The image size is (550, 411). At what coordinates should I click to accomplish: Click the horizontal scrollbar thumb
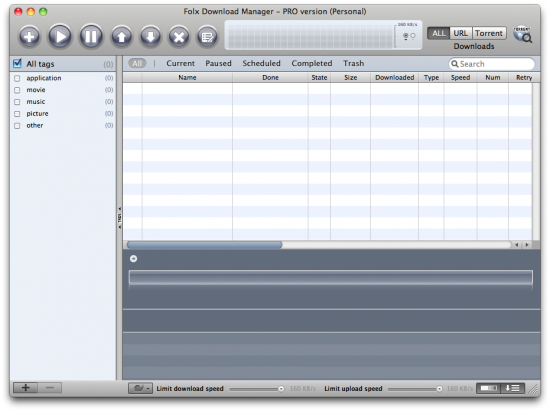(x=204, y=245)
